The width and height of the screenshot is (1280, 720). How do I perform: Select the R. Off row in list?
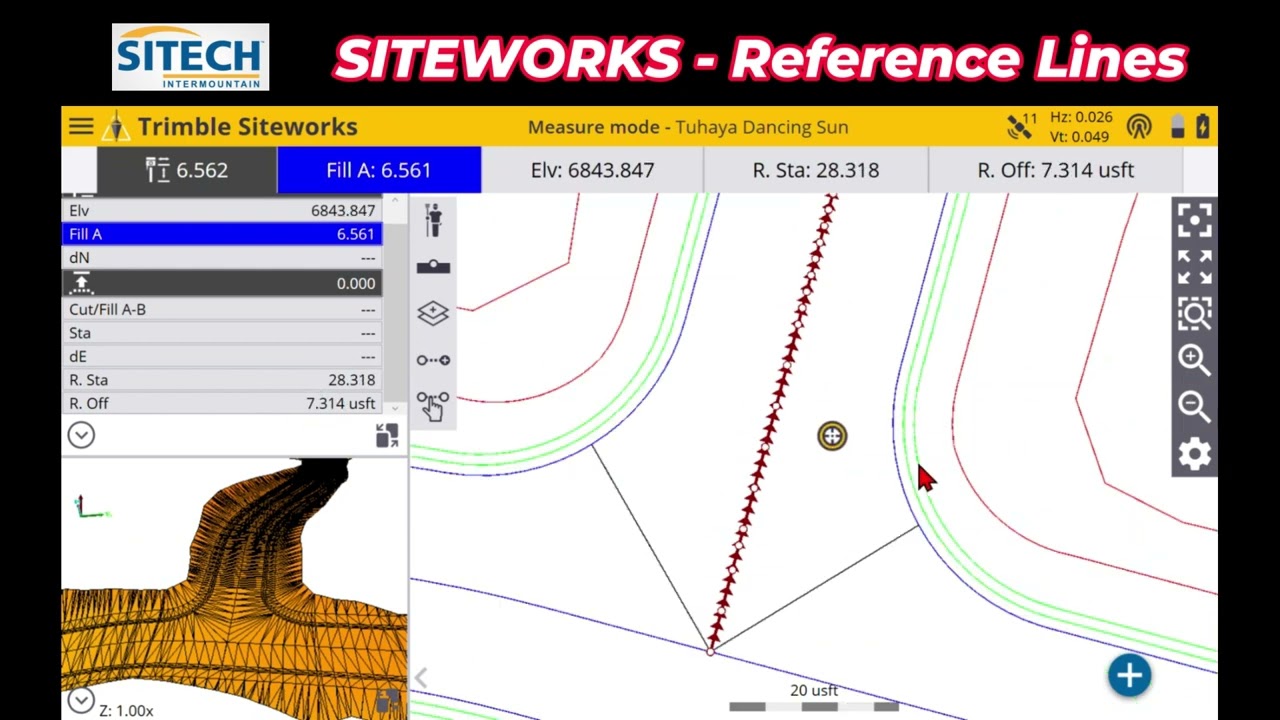[222, 403]
